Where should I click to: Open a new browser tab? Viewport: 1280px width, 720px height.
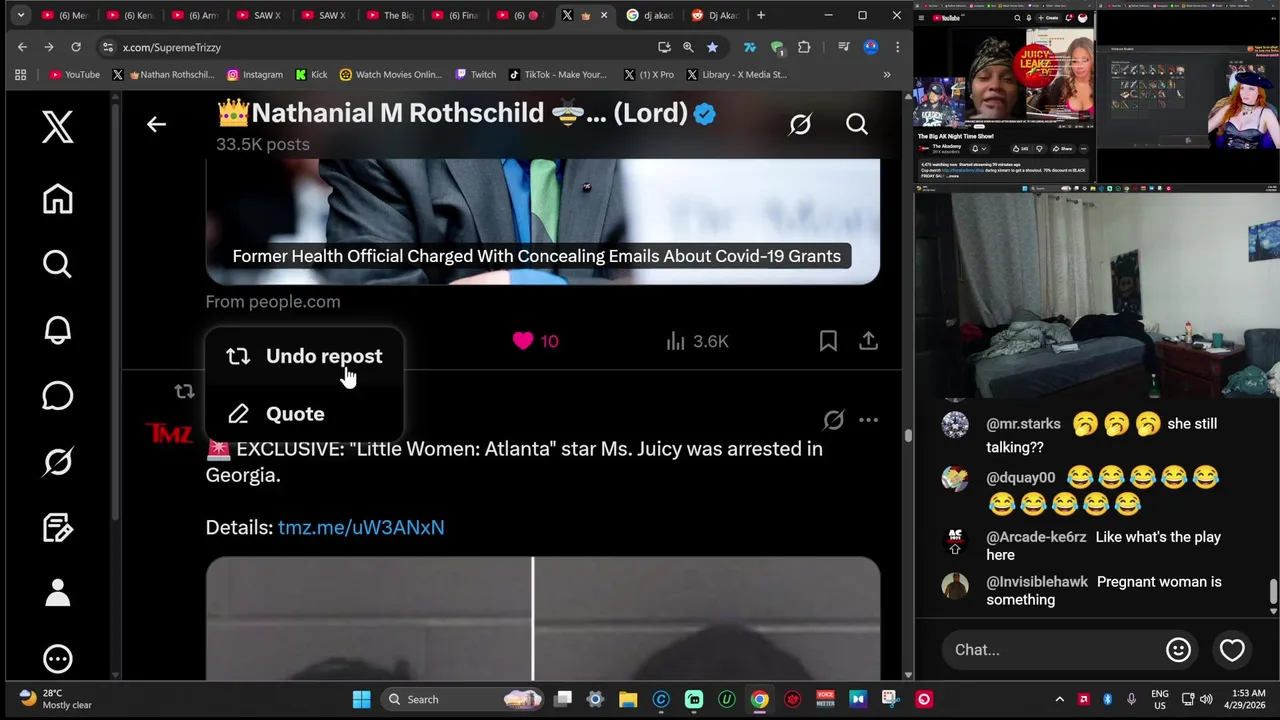point(761,15)
